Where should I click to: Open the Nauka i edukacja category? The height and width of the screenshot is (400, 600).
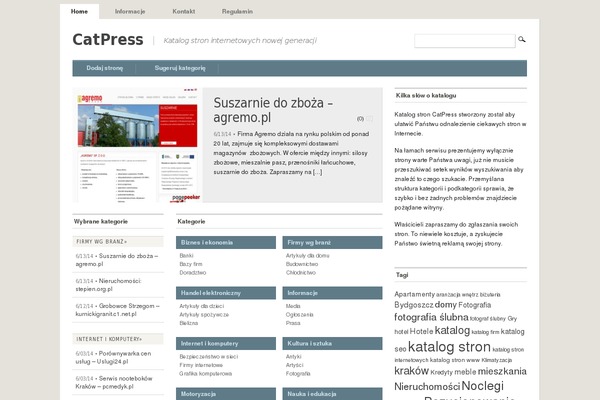332,394
